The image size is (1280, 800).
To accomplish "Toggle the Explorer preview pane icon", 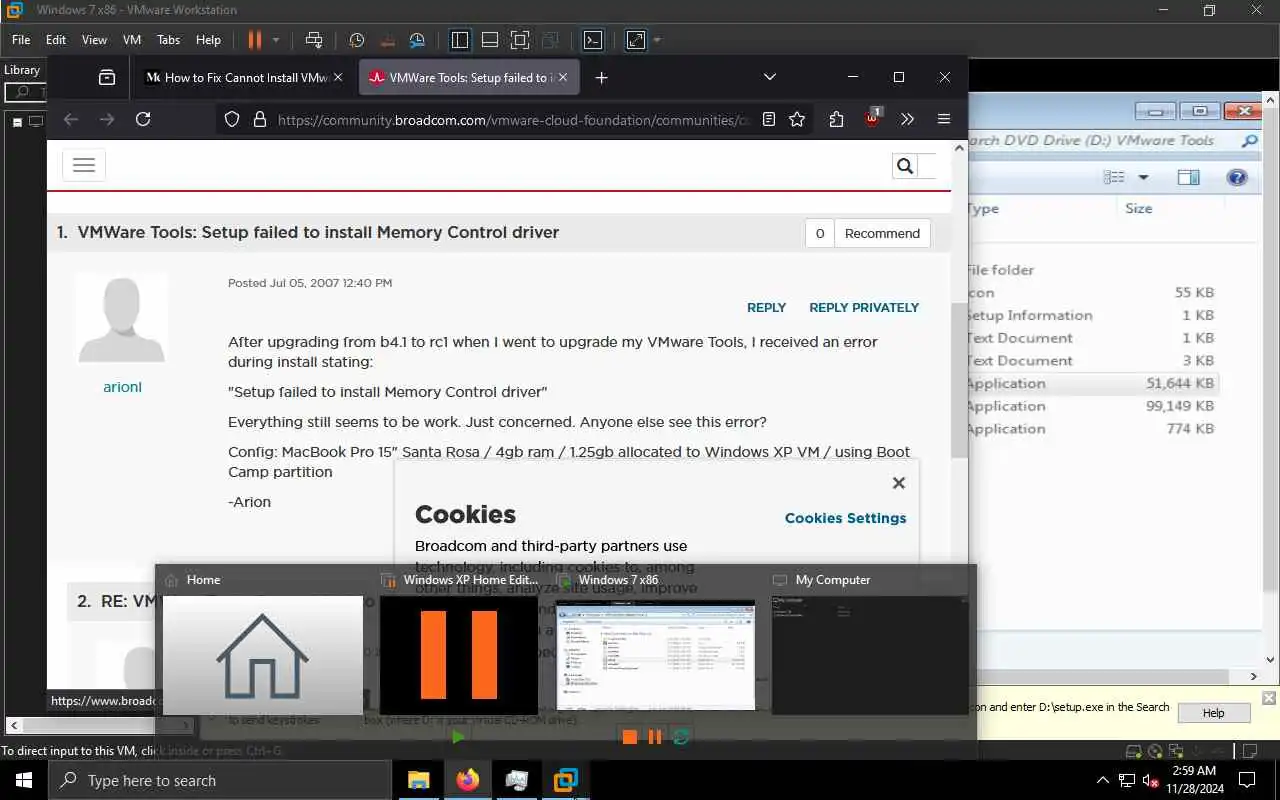I will pos(1188,177).
